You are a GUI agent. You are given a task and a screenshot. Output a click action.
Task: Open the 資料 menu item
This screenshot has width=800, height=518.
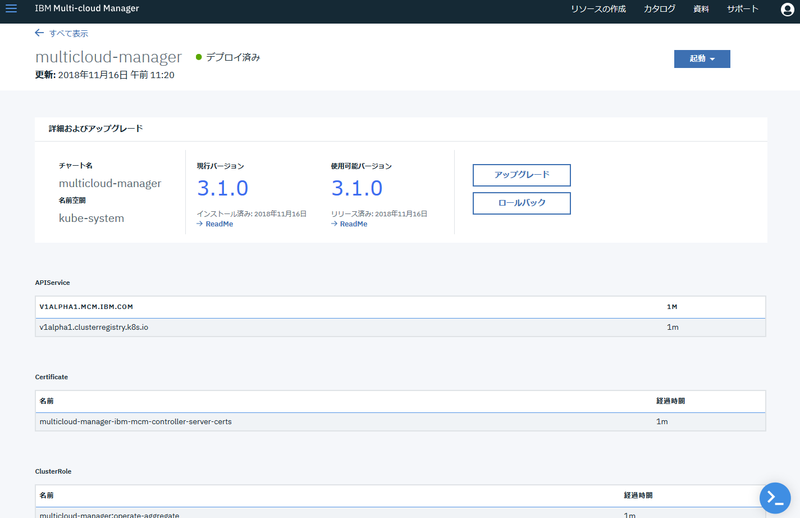701,9
